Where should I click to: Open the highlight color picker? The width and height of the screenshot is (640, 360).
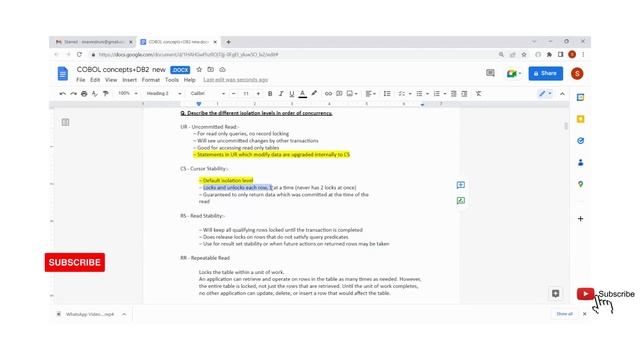[314, 94]
